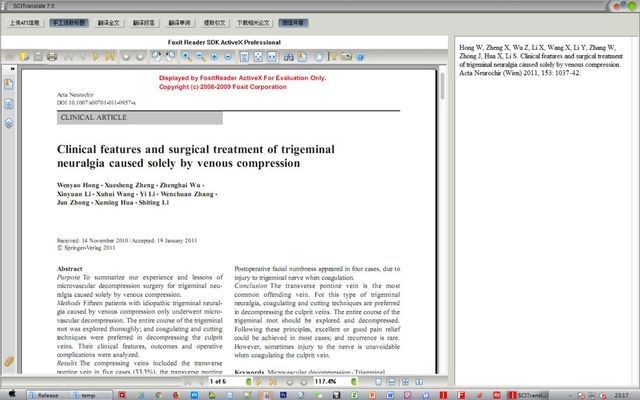Viewport: 640px width, 400px height.
Task: Click the binoculars find icon
Action: tap(289, 57)
